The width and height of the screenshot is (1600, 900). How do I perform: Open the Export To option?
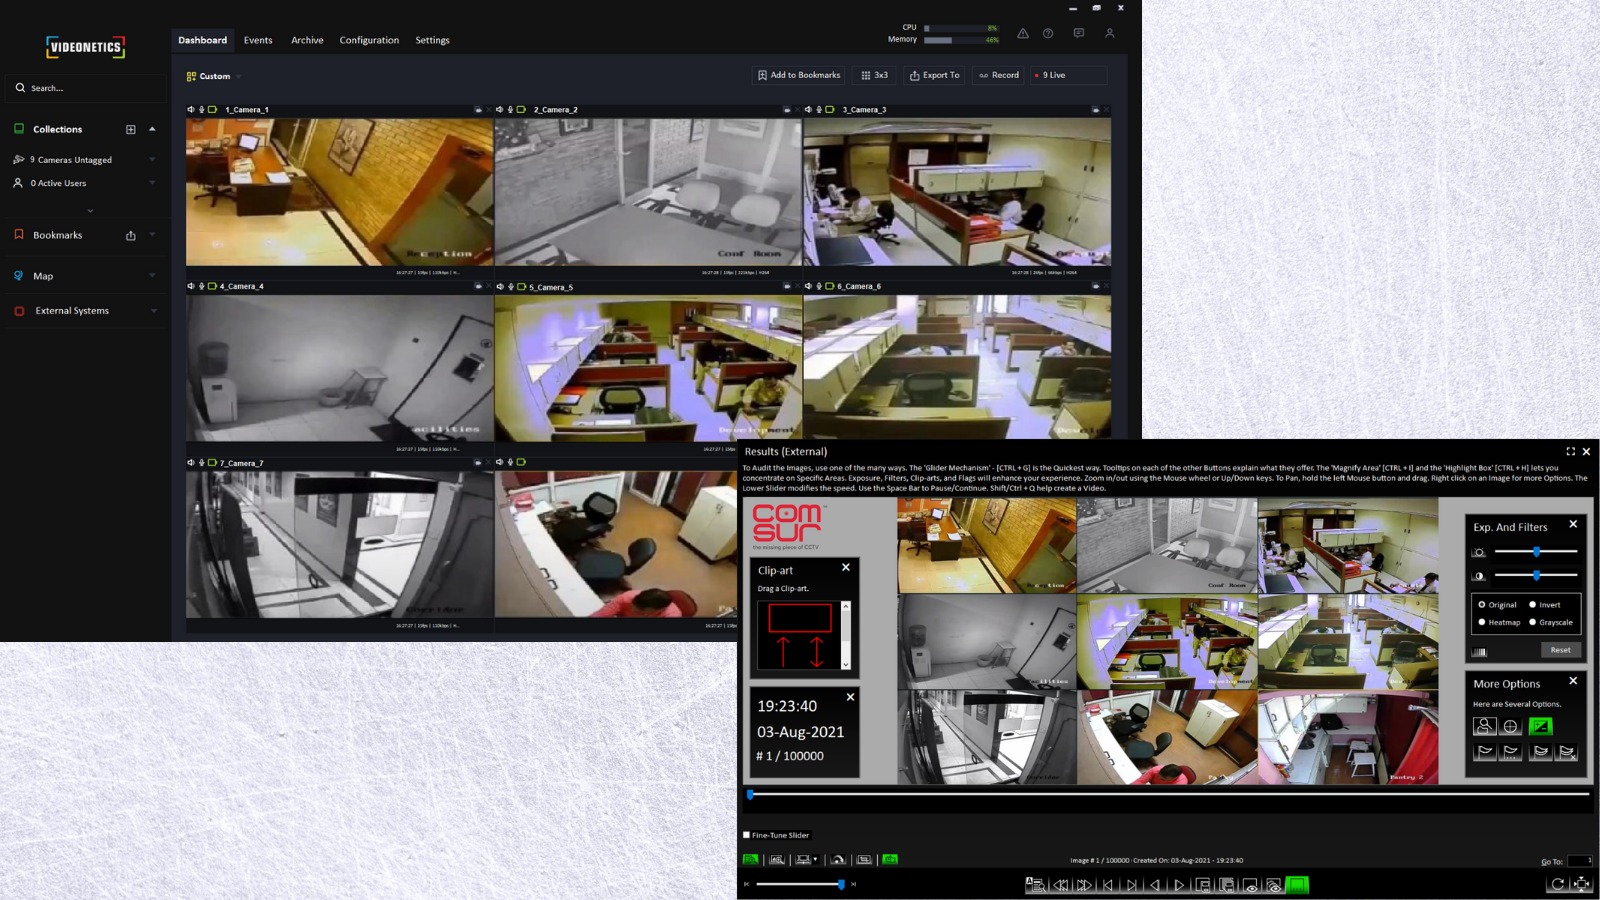(x=933, y=75)
